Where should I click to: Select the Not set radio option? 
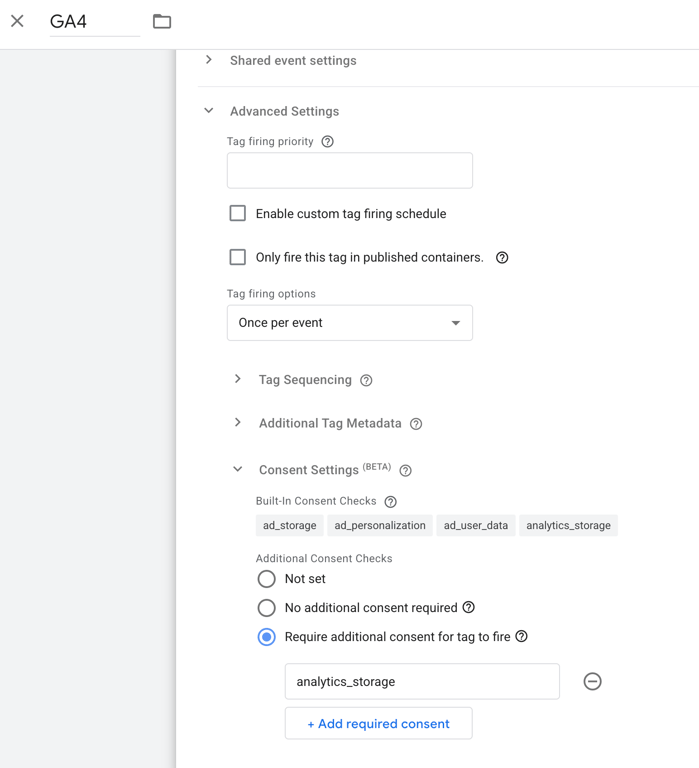(266, 579)
